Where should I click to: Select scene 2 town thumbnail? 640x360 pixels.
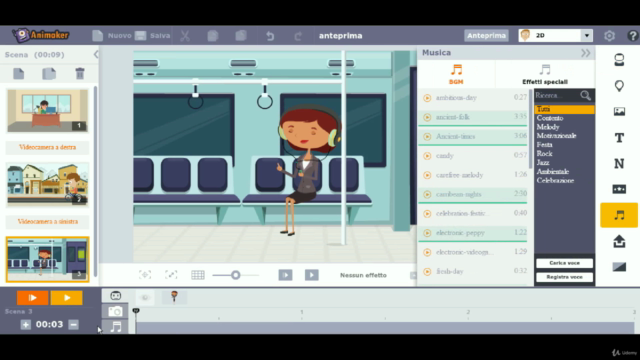[48, 184]
